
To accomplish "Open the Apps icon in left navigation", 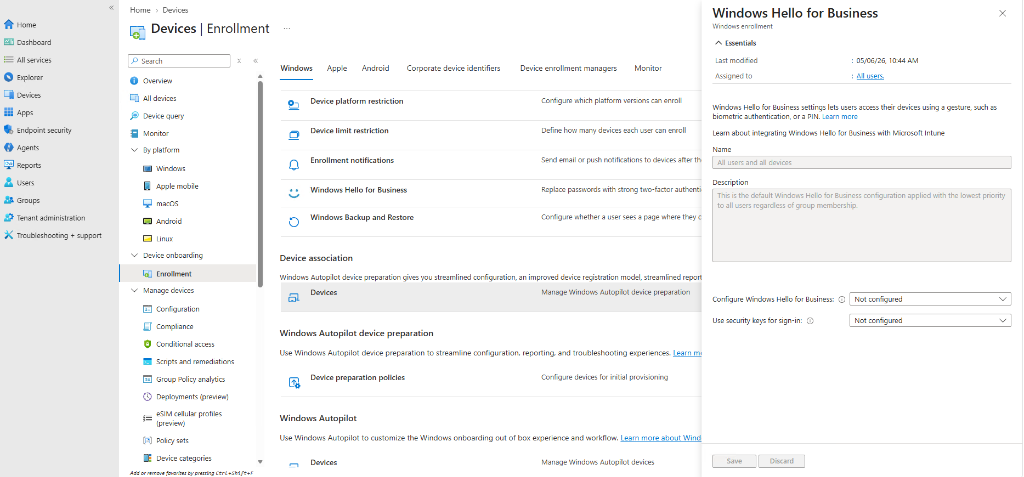I will point(8,112).
